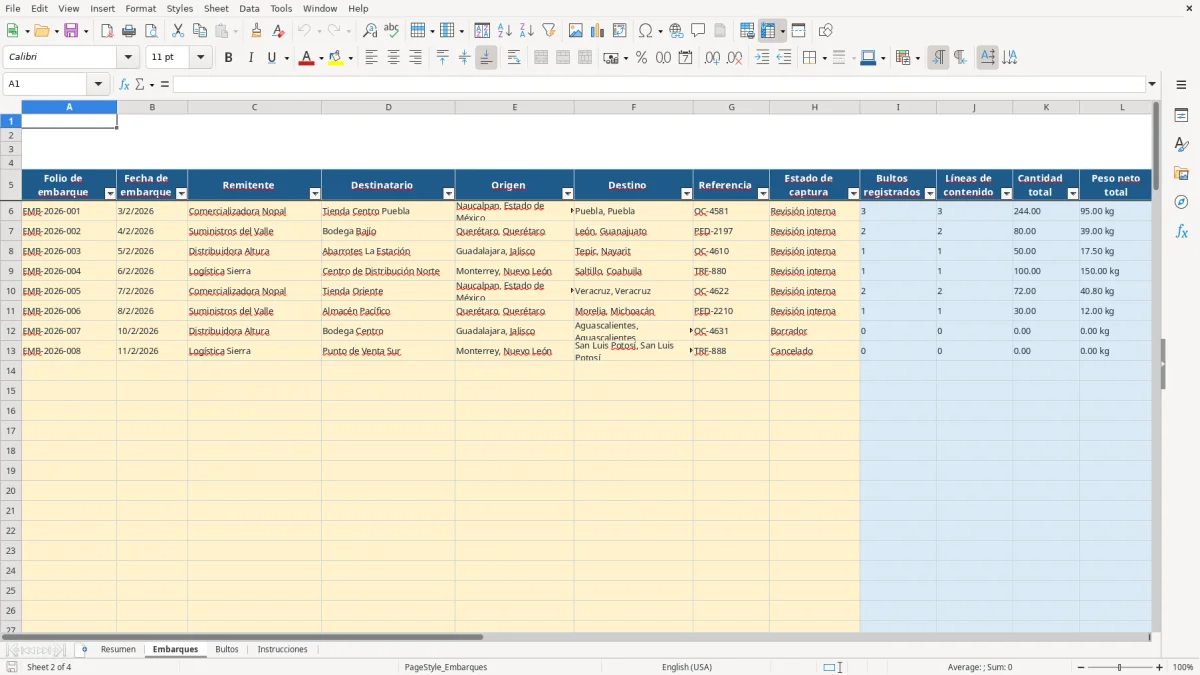
Task: Switch to the Bultos sheet tab
Action: 227,649
